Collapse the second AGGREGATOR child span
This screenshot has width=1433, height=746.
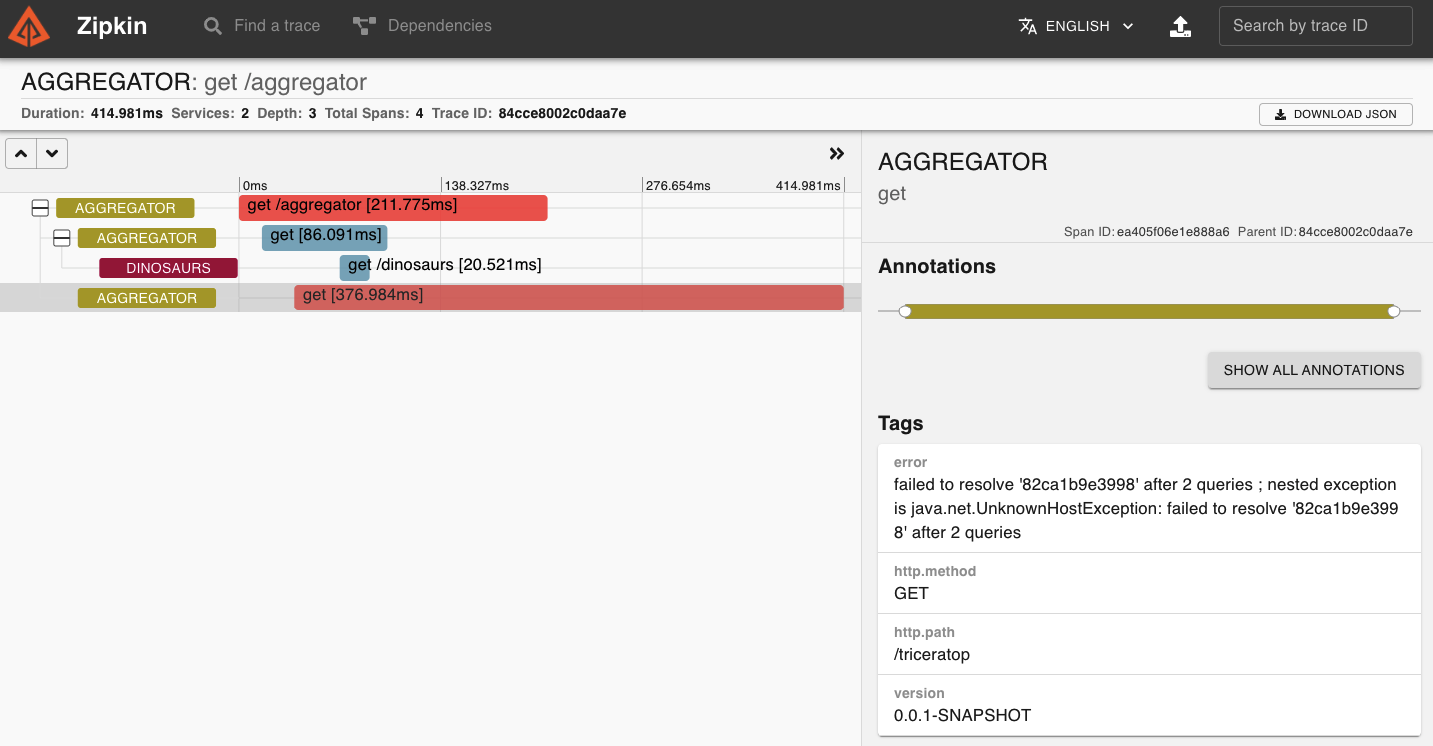(x=62, y=238)
